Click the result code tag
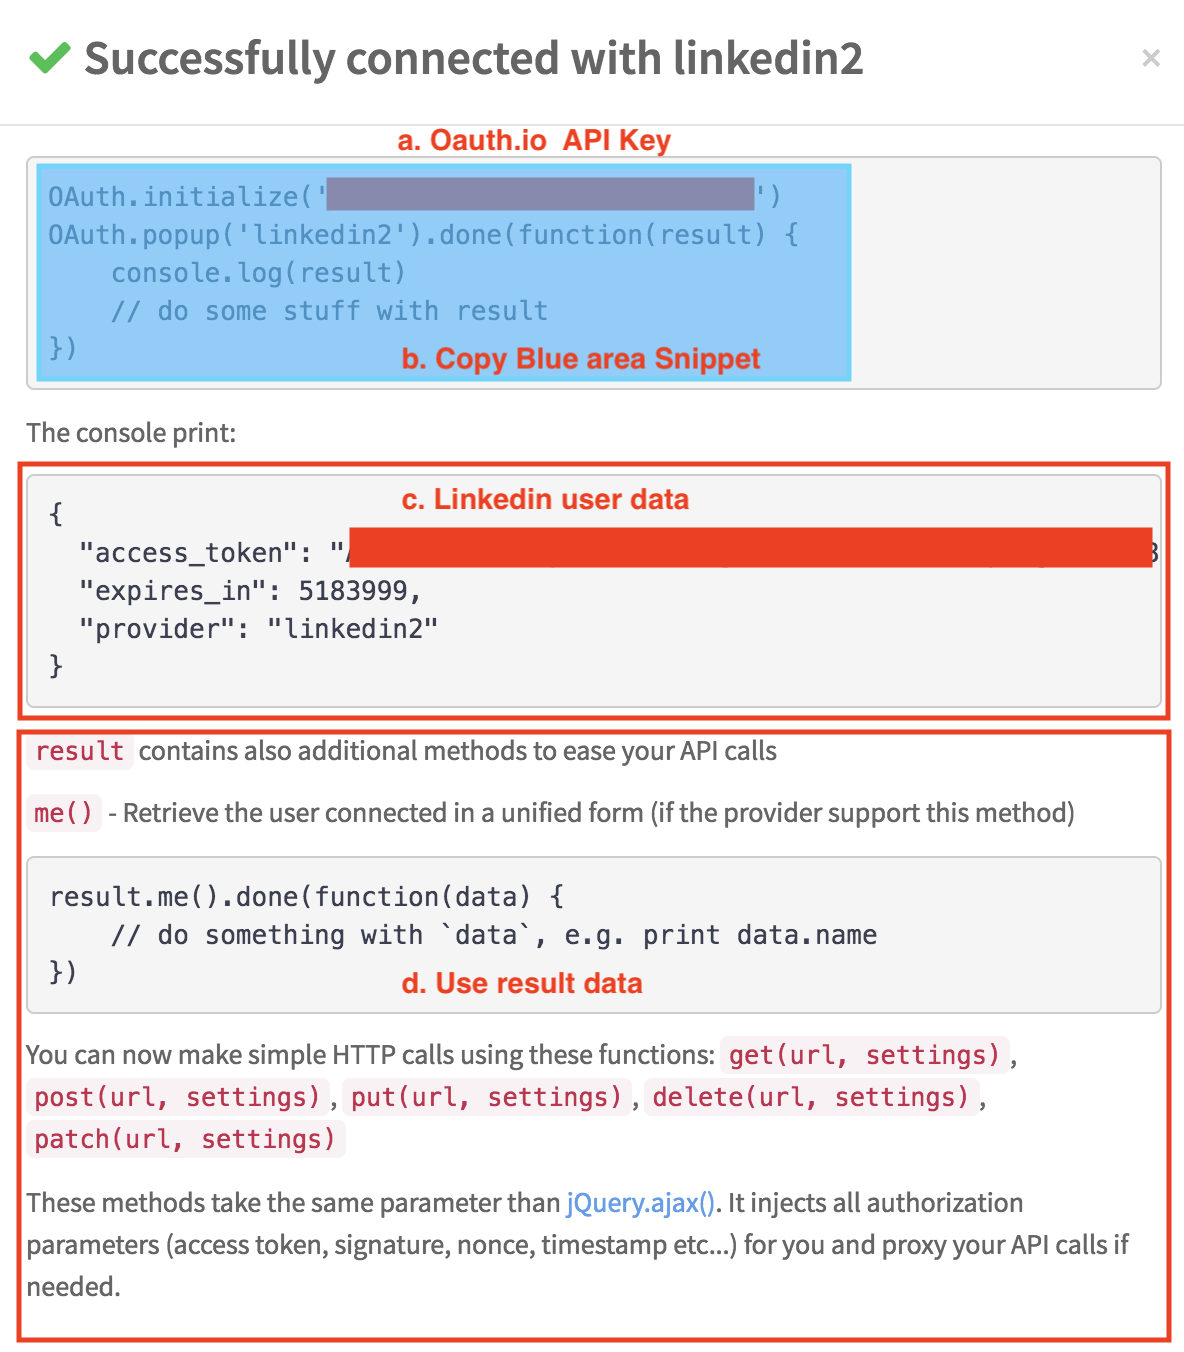The height and width of the screenshot is (1352, 1184). tap(80, 751)
